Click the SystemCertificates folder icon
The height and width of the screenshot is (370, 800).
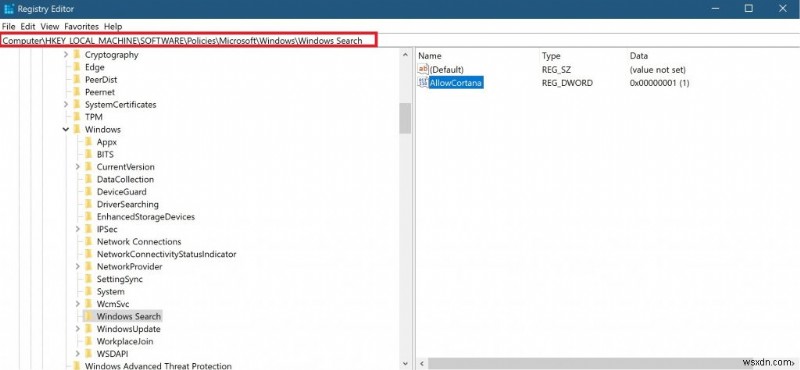coord(77,105)
